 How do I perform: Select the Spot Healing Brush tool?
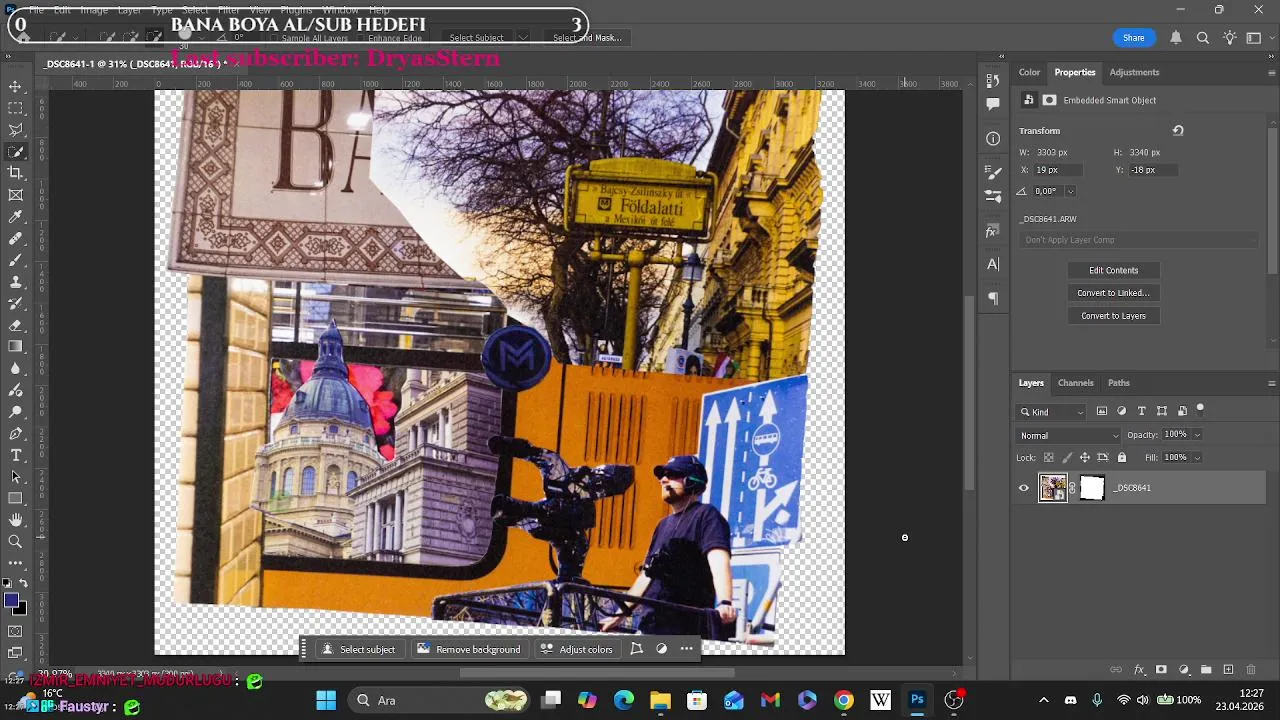coord(15,239)
